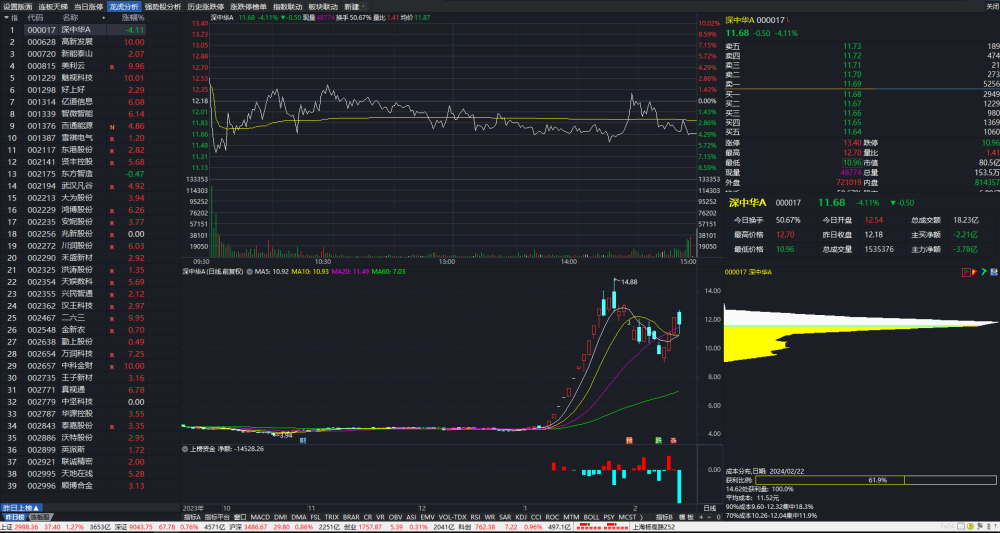This screenshot has height=533, width=1000.
Task: Click the 关闭 button at top right
Action: pos(993,6)
